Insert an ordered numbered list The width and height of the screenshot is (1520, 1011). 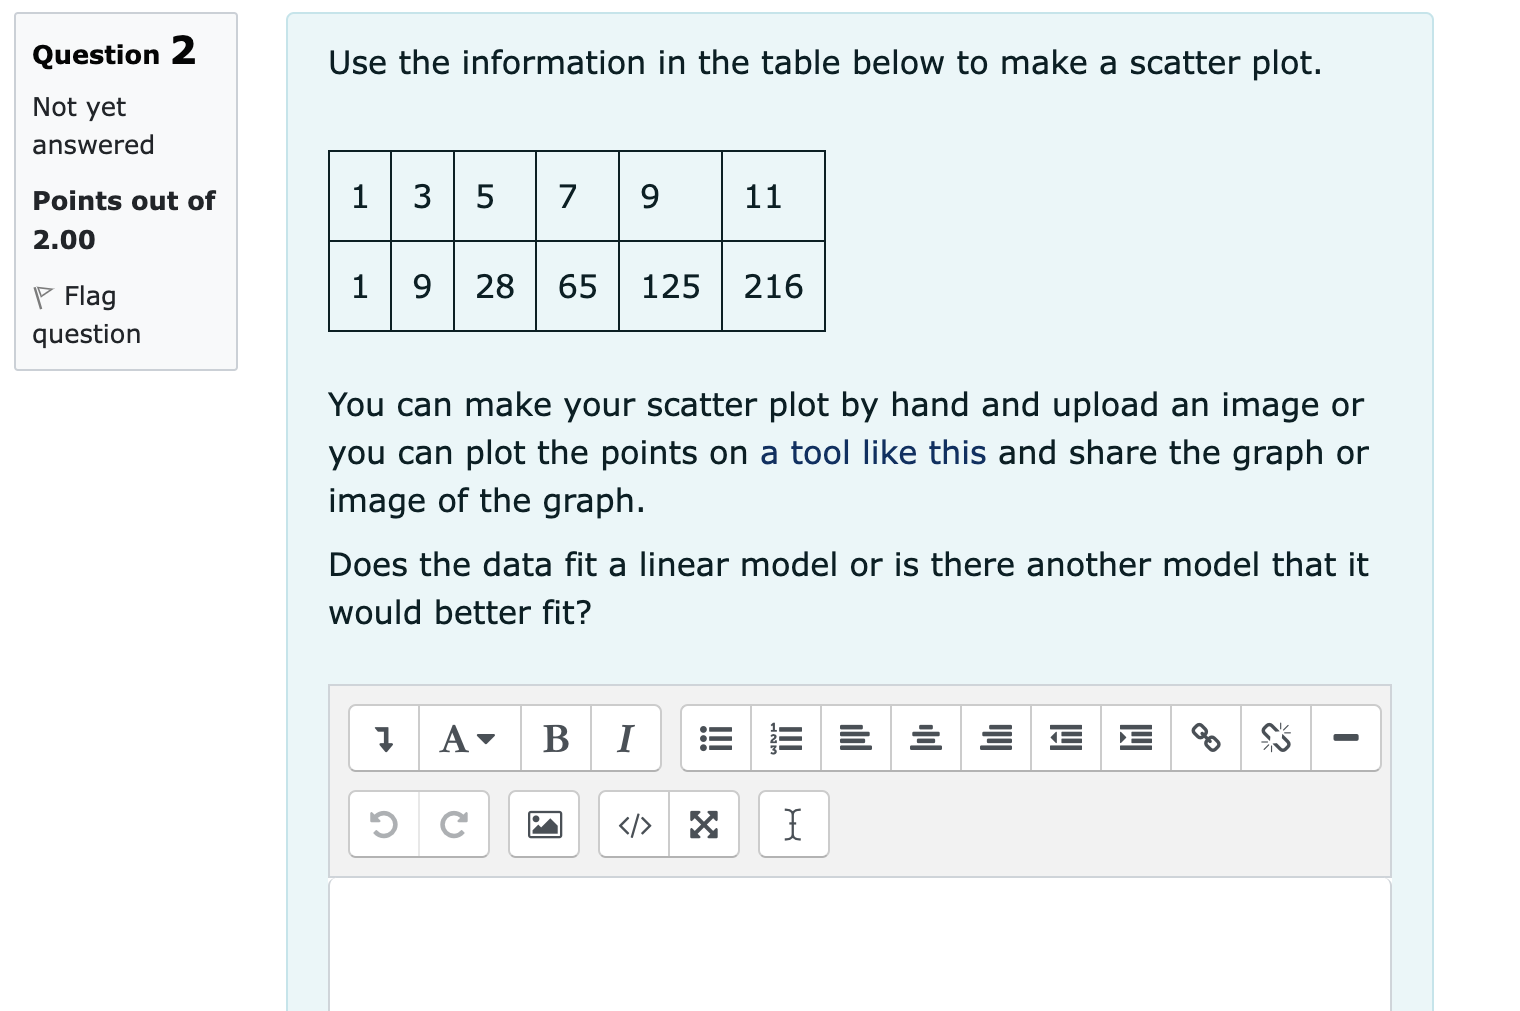(x=786, y=738)
